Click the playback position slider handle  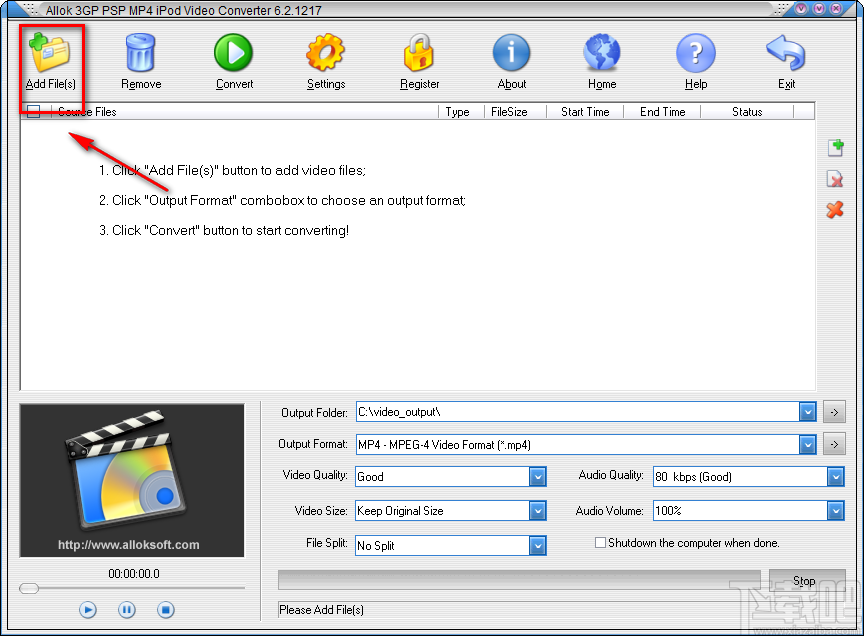click(28, 589)
